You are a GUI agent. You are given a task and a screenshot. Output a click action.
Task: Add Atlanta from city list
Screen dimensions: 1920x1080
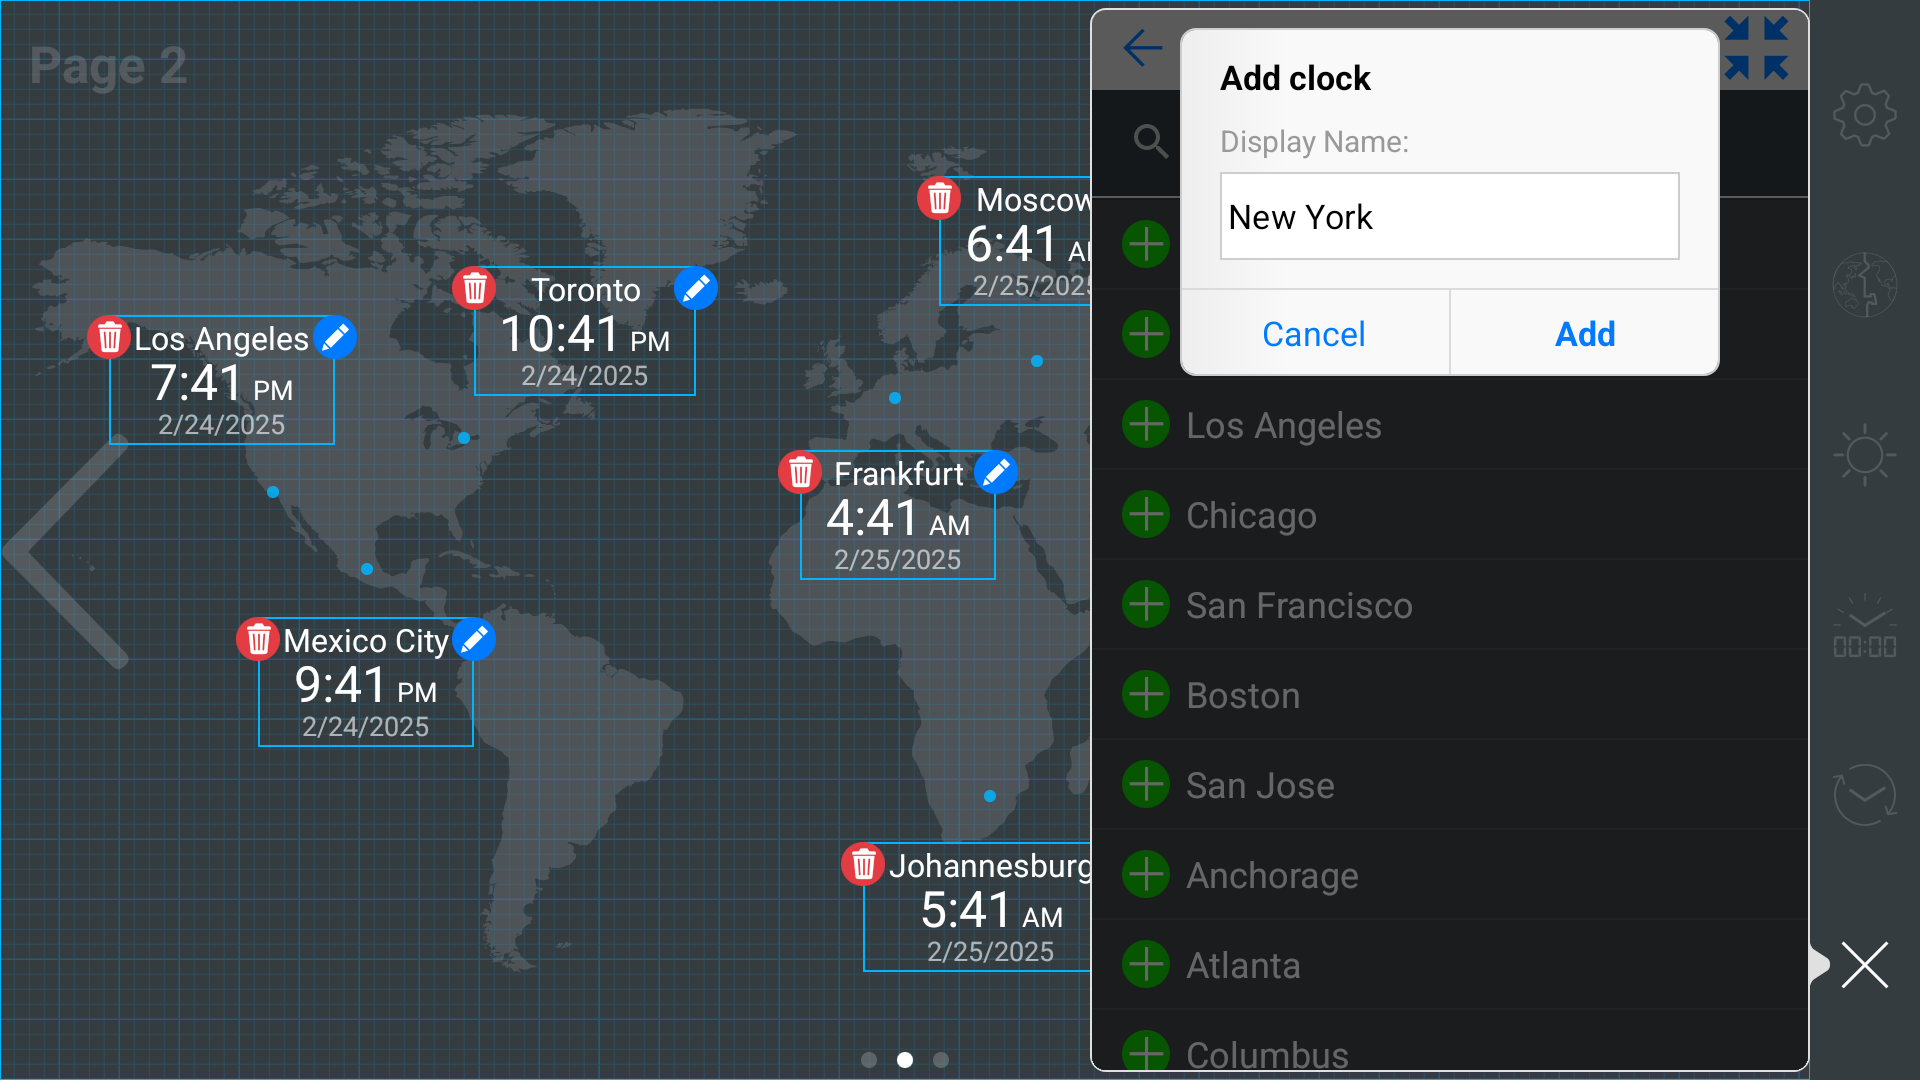tap(1146, 965)
